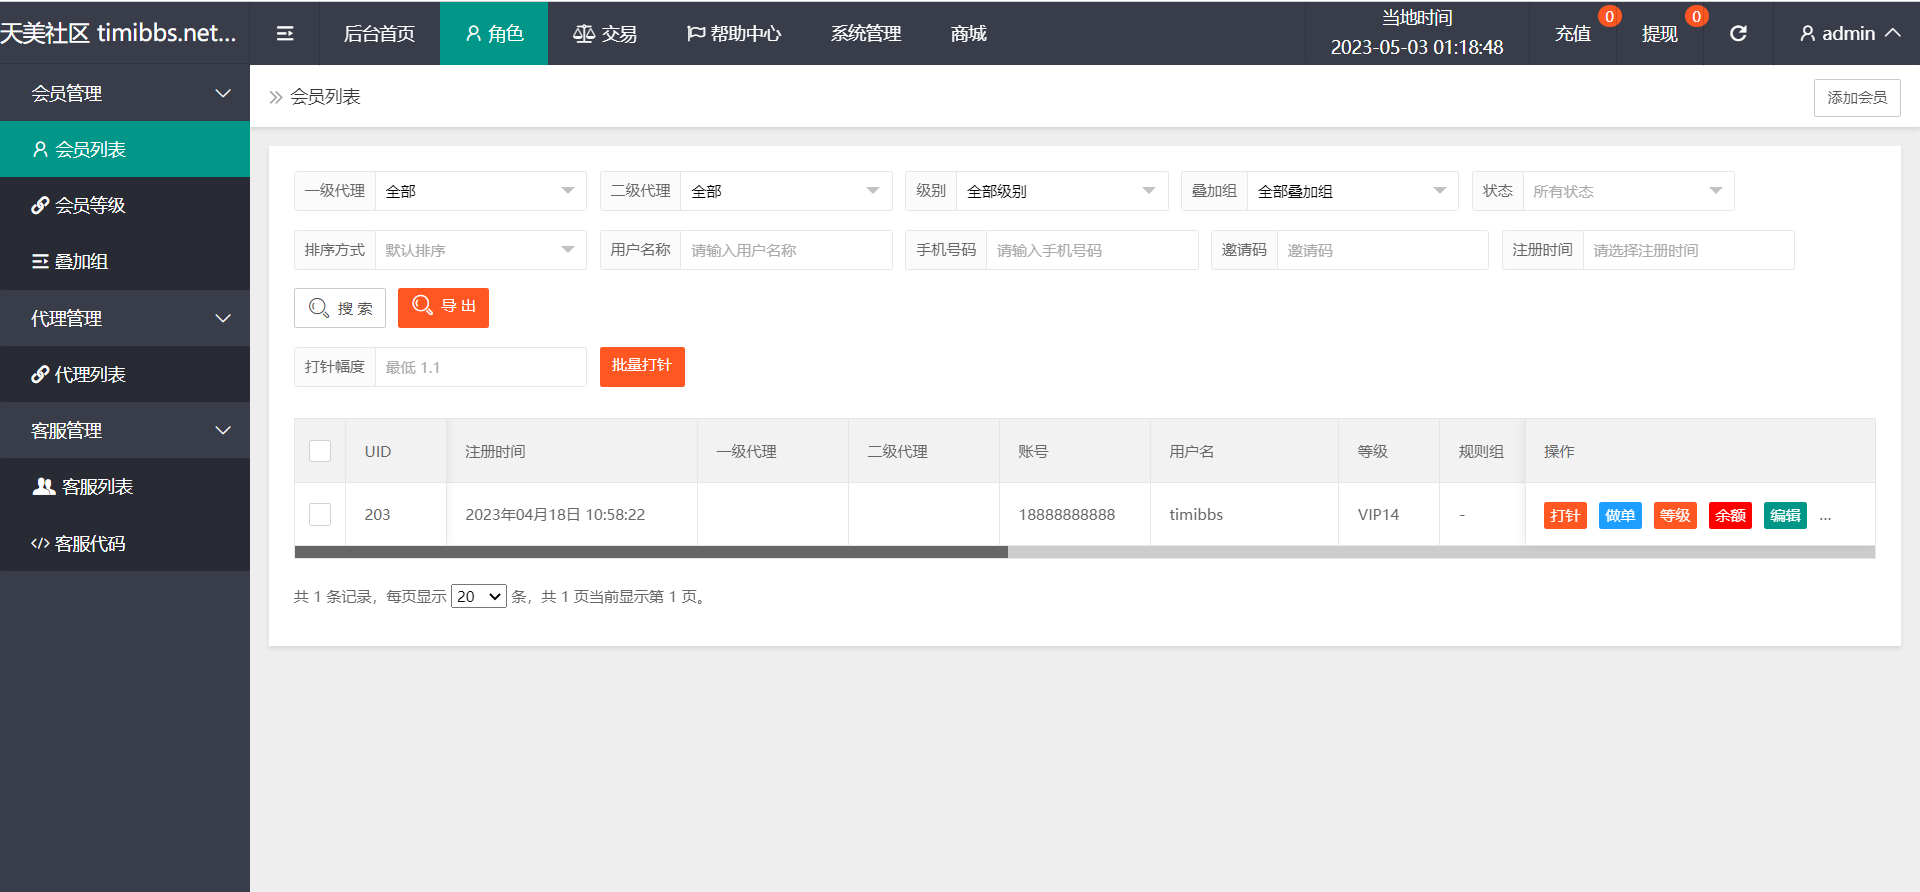Open the 帮助中心 menu
Viewport: 1920px width, 892px height.
pos(734,34)
